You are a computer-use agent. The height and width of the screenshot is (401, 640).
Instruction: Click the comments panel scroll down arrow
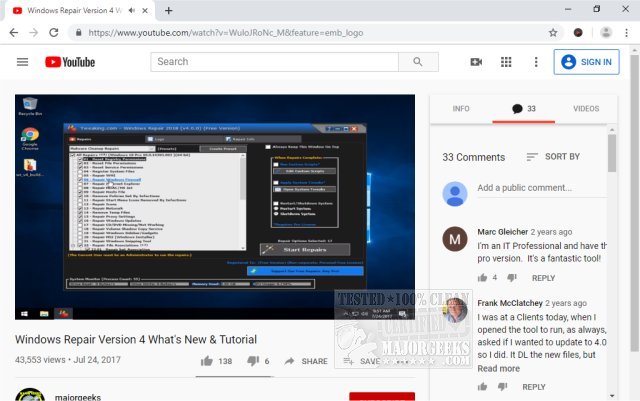point(612,396)
